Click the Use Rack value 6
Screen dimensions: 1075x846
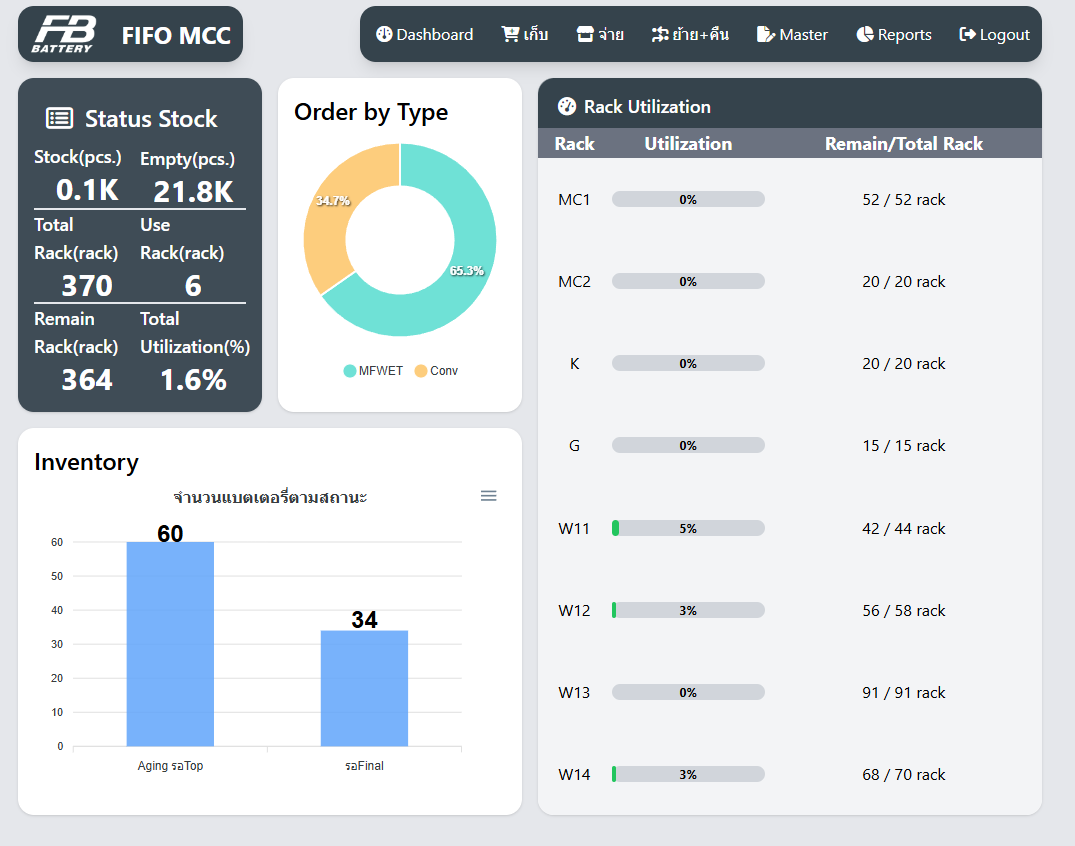click(x=193, y=285)
